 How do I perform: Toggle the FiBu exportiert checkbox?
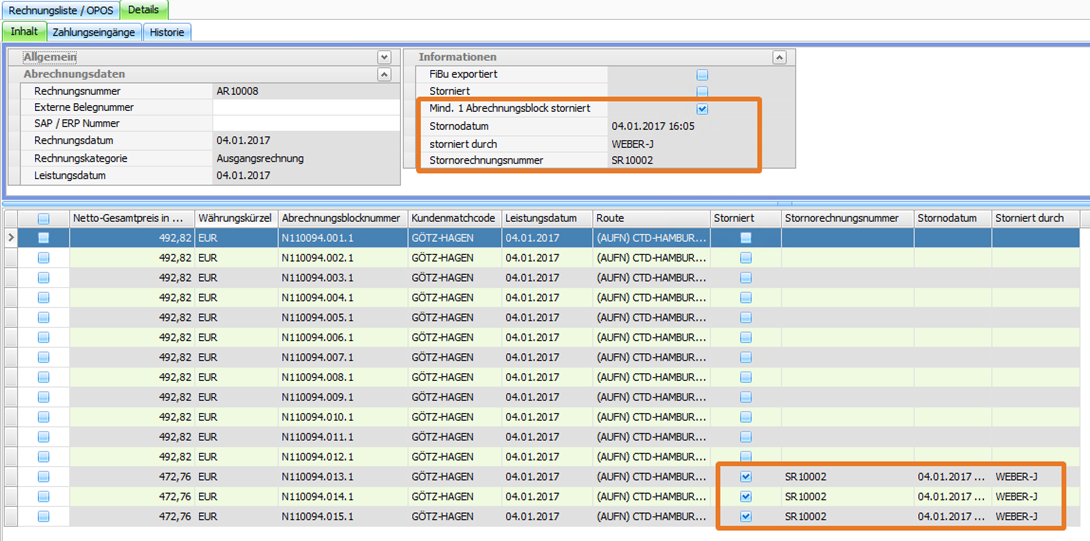tap(702, 75)
